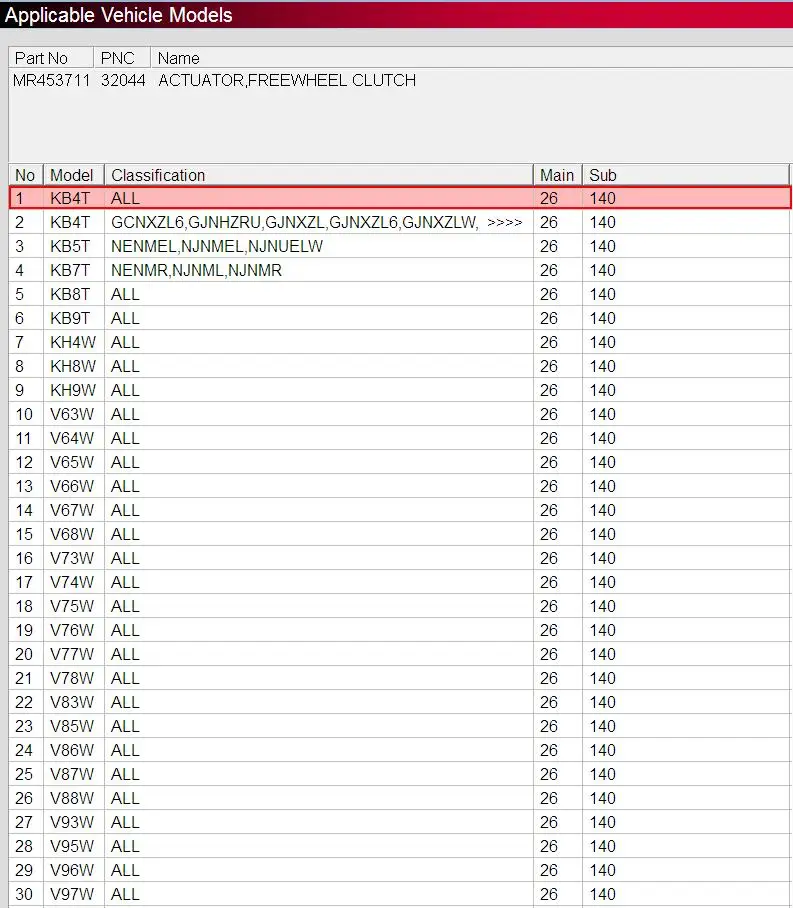Select model V85W row
This screenshot has height=908, width=793.
tap(400, 727)
